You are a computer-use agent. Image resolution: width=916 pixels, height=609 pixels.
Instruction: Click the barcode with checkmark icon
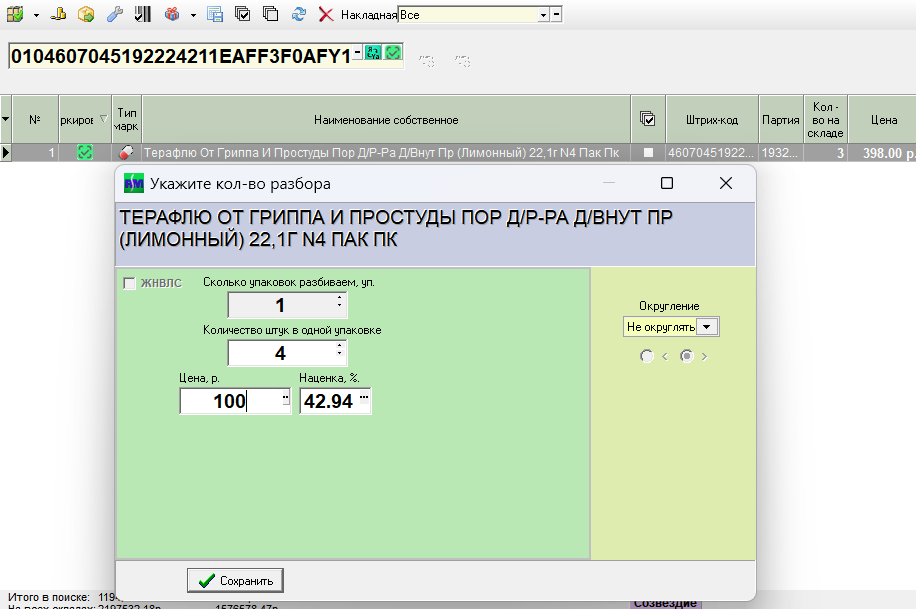(x=143, y=14)
